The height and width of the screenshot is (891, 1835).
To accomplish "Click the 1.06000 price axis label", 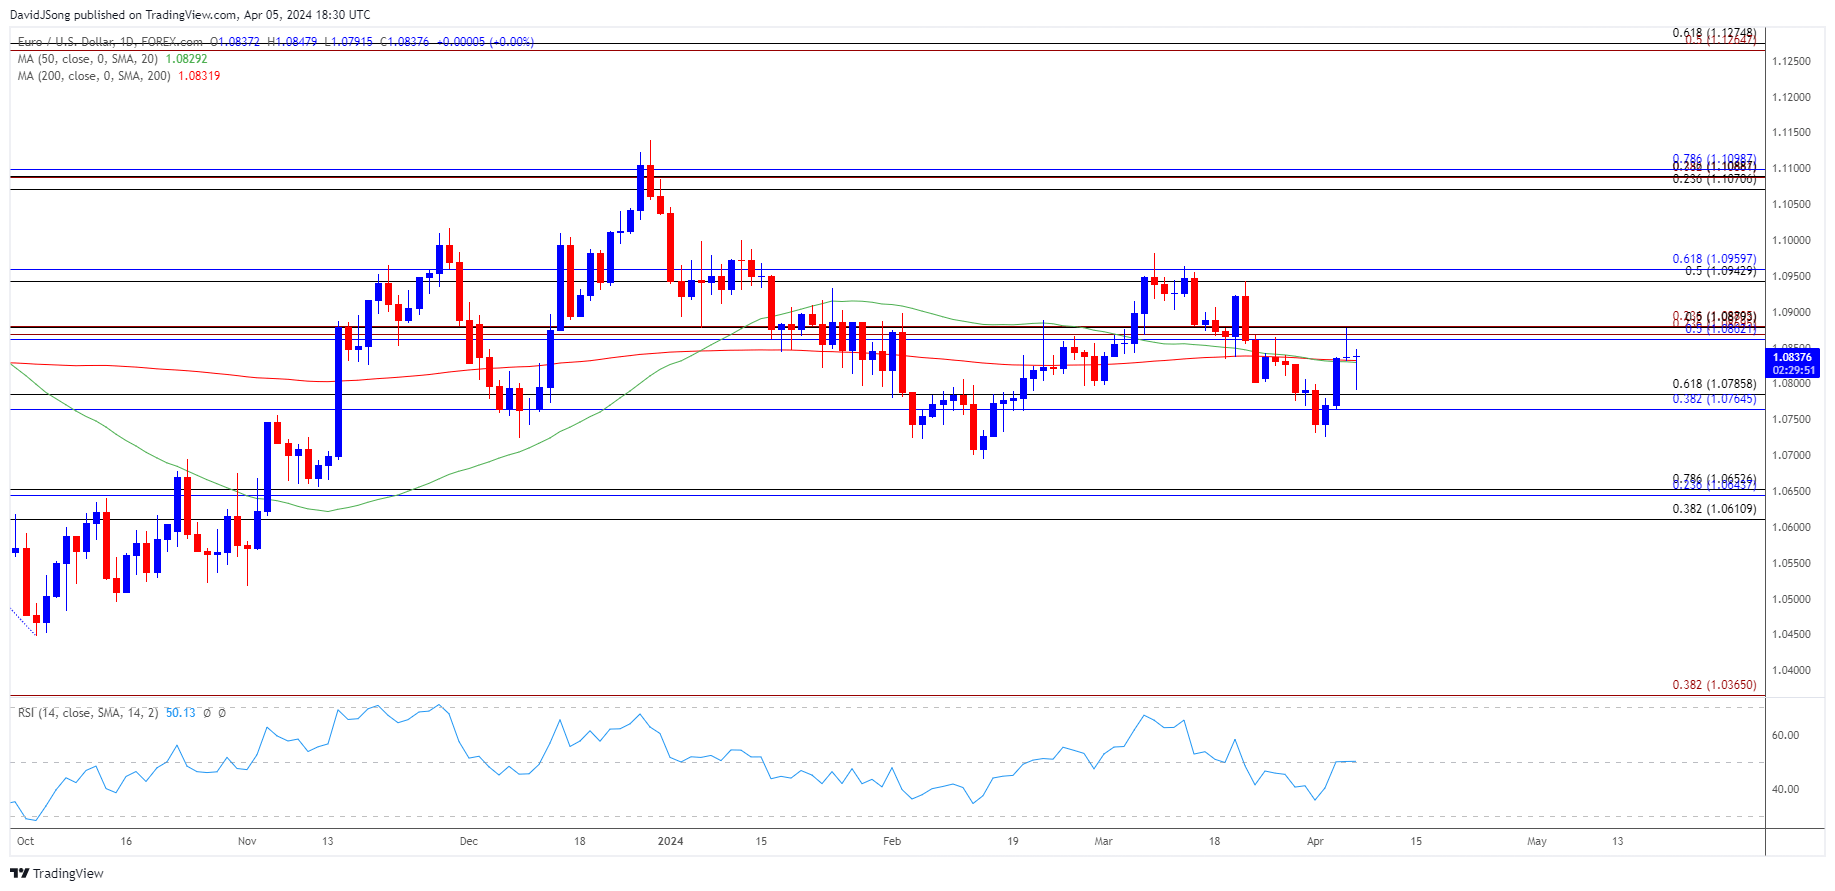I will tap(1791, 528).
